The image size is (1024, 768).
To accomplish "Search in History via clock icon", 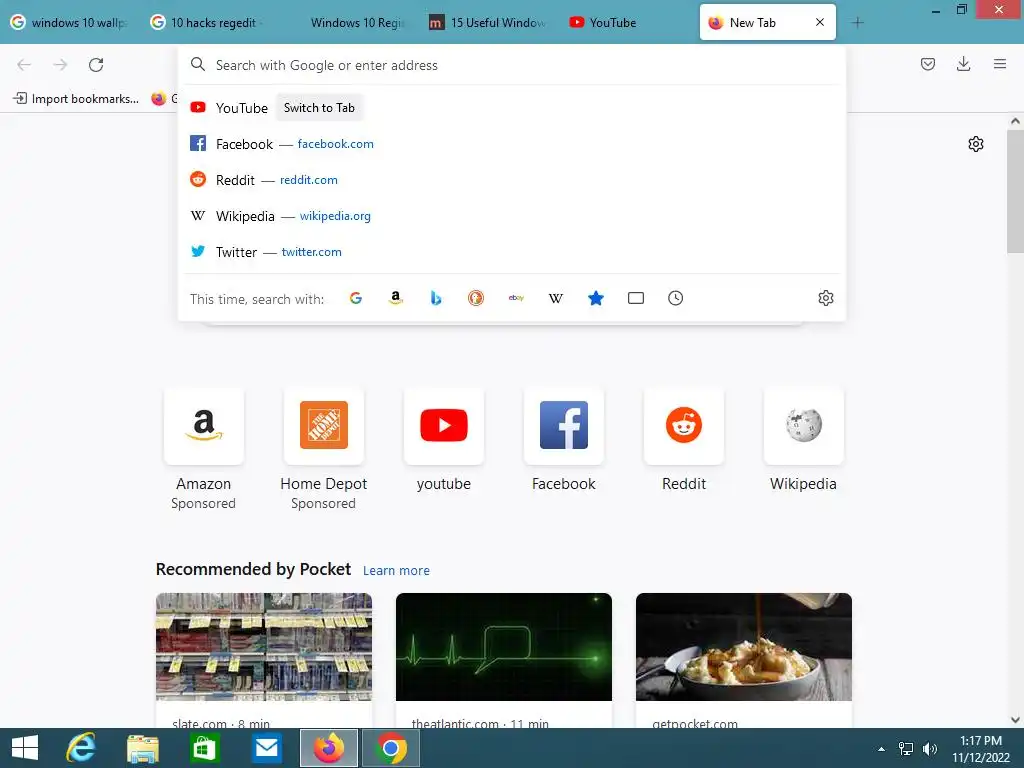I will [675, 298].
